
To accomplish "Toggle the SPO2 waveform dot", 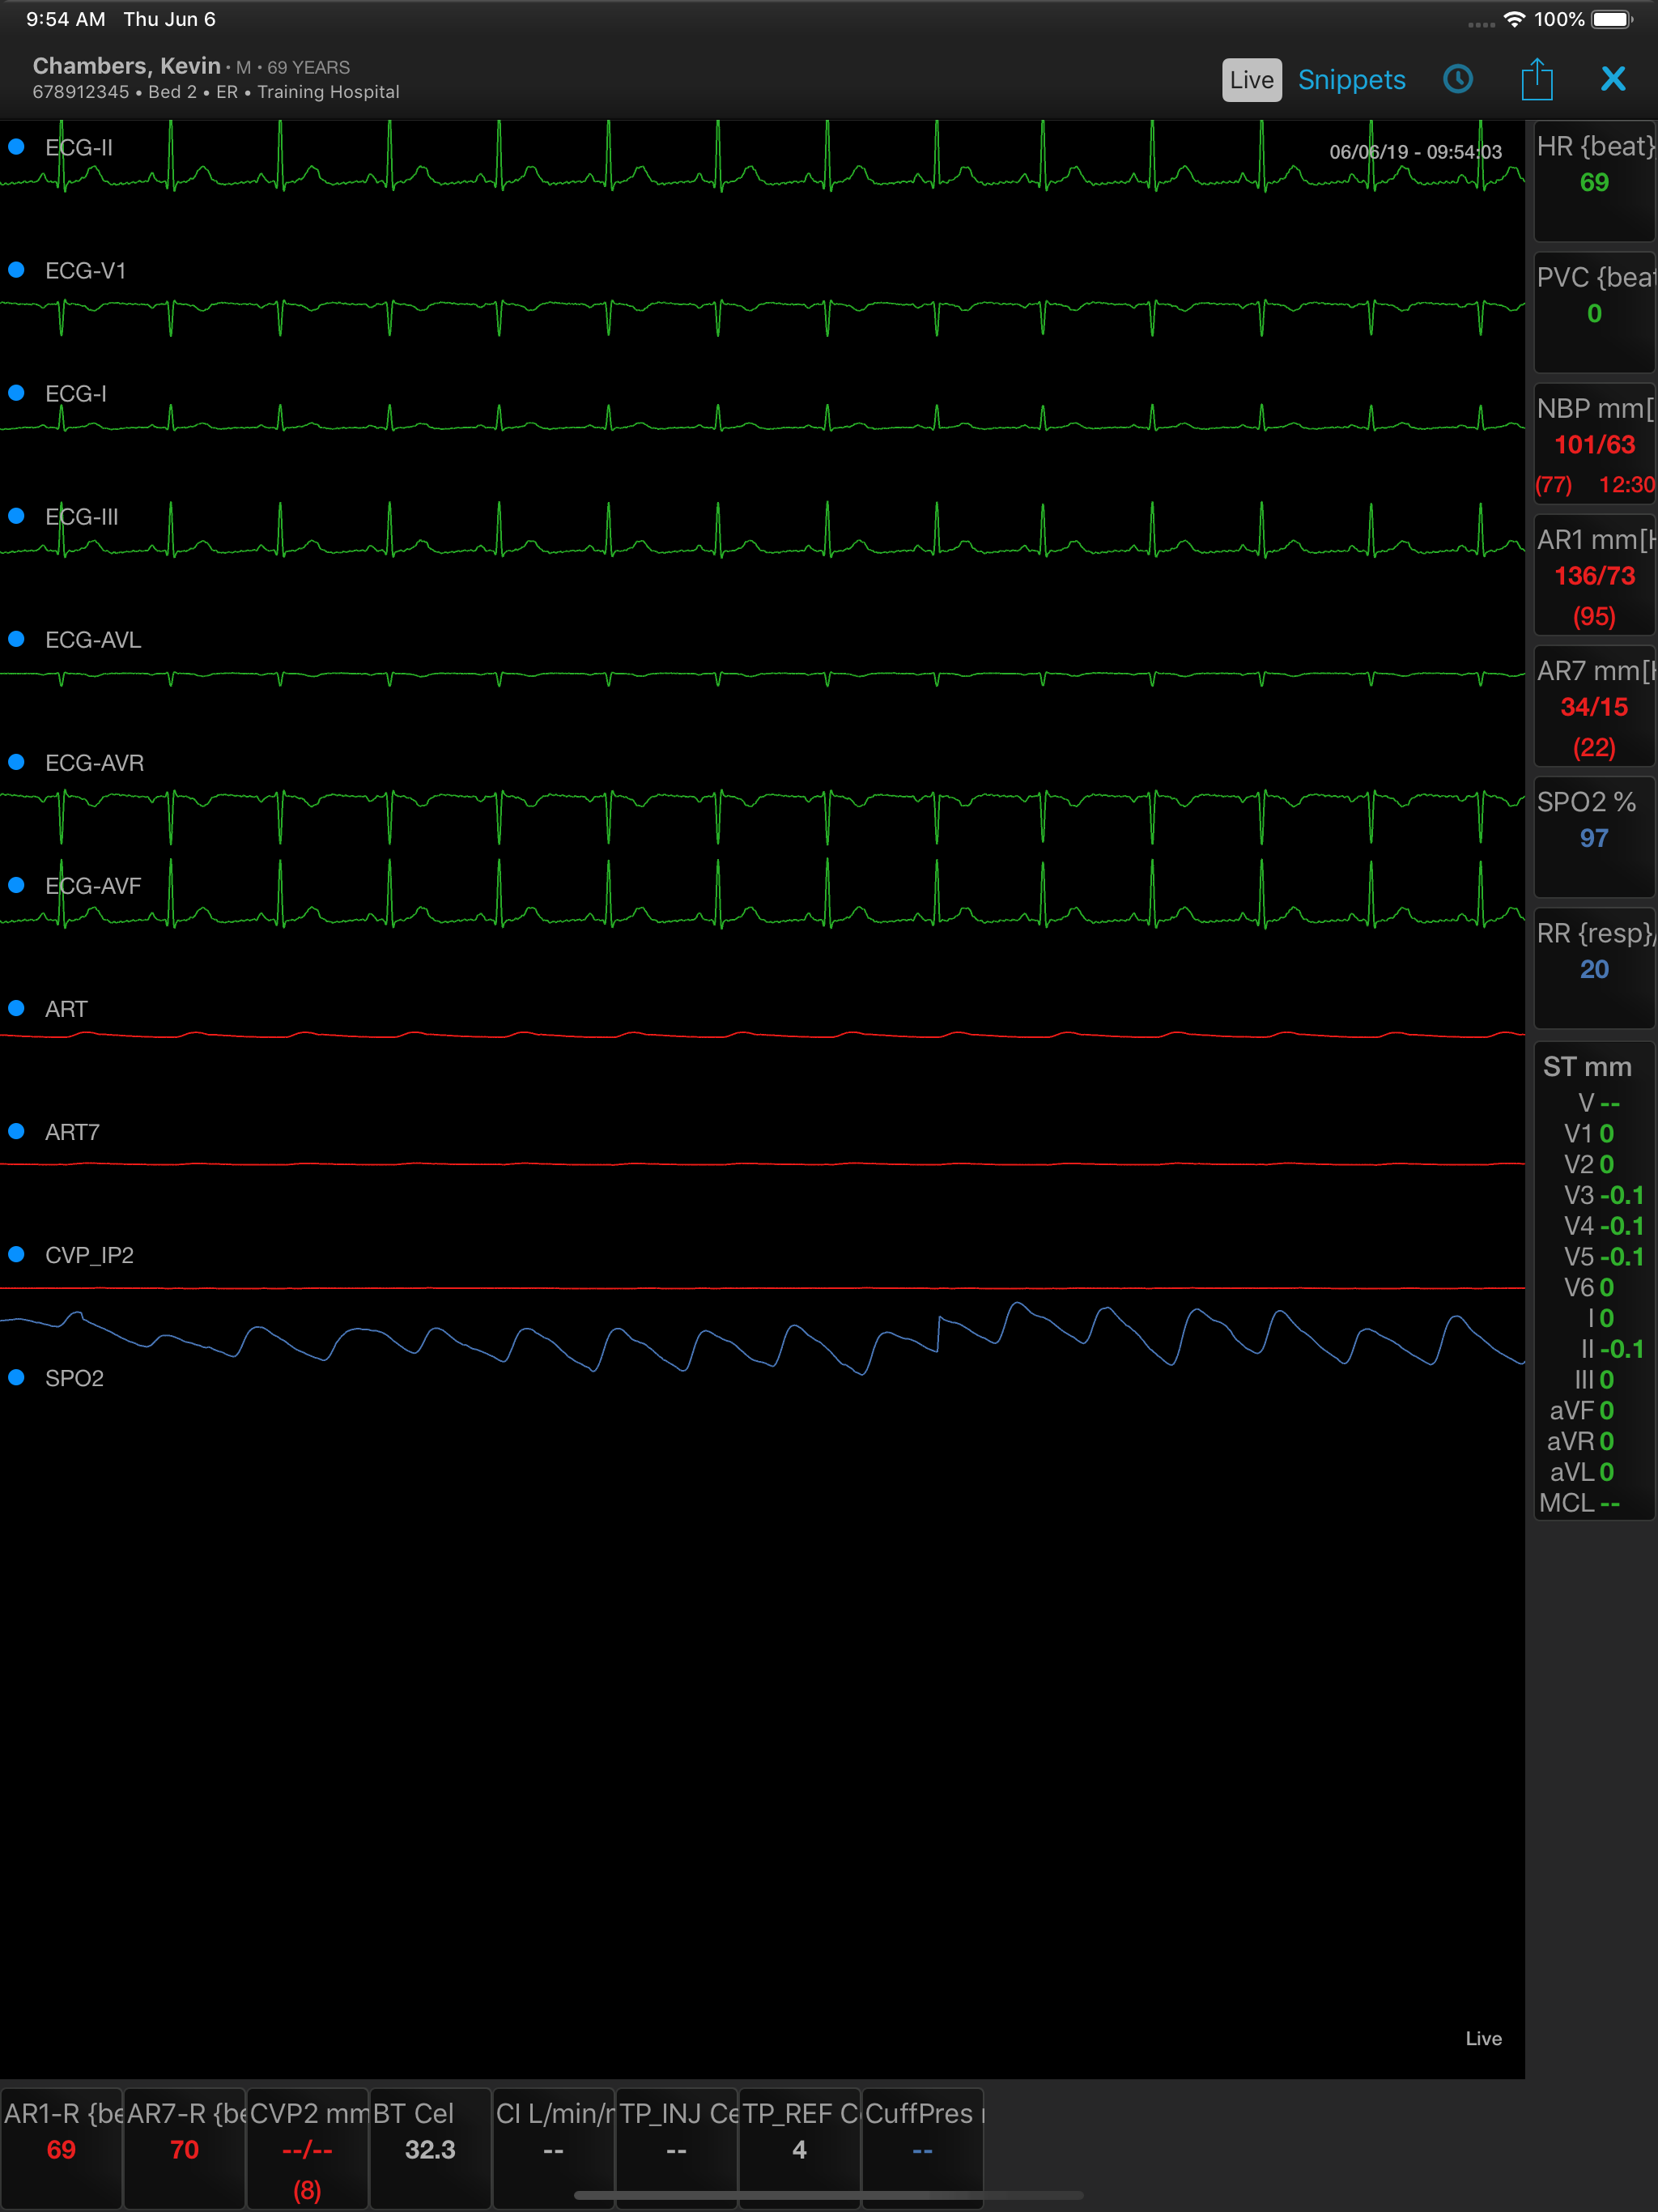I will click(x=16, y=1377).
